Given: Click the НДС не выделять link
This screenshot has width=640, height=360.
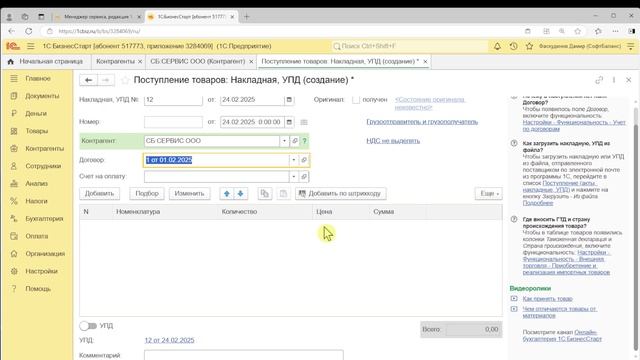Looking at the screenshot, I should (x=393, y=141).
